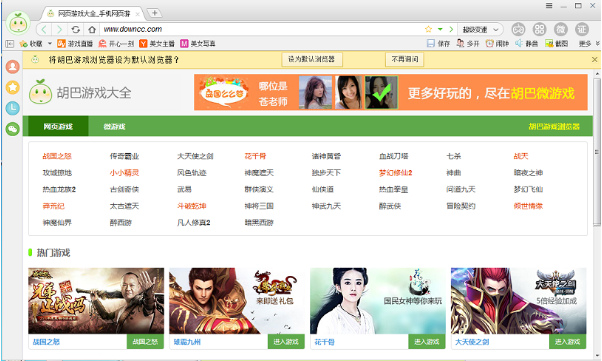Click the gamepad icon in toolbar
602x361 pixels.
point(518,29)
